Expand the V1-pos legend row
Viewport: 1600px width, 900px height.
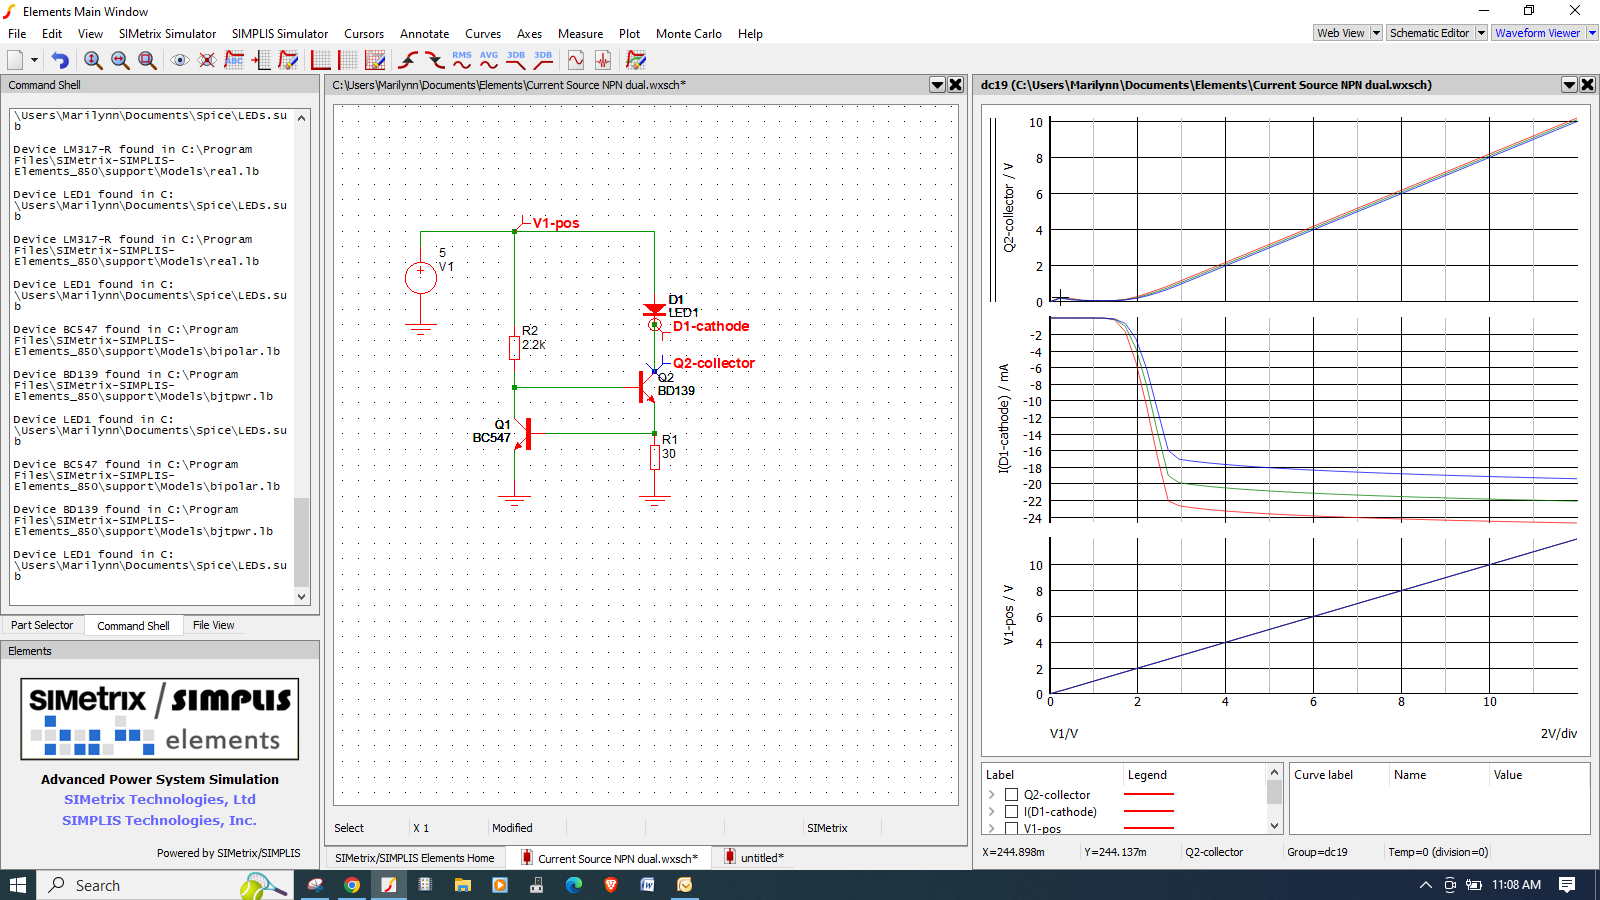pyautogui.click(x=992, y=829)
